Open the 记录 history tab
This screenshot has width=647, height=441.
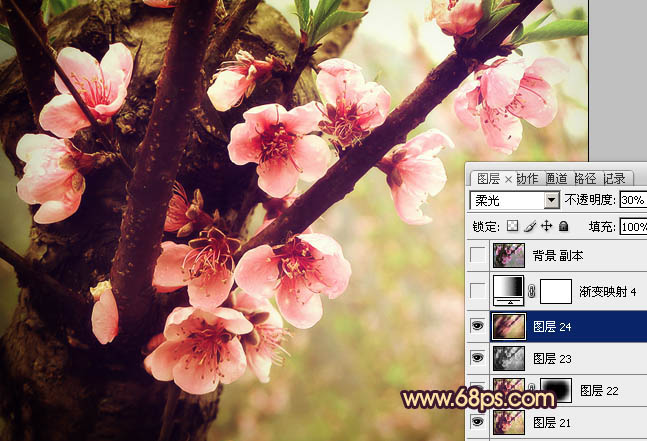click(614, 178)
